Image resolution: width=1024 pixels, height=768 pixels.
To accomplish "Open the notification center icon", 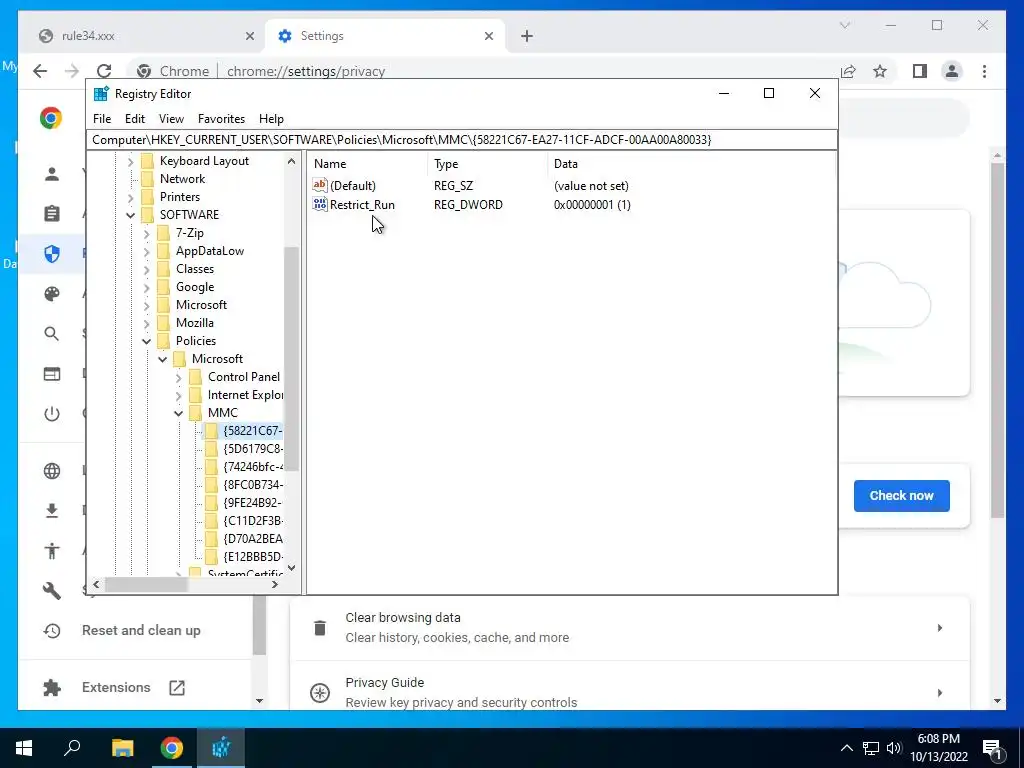I will 992,748.
